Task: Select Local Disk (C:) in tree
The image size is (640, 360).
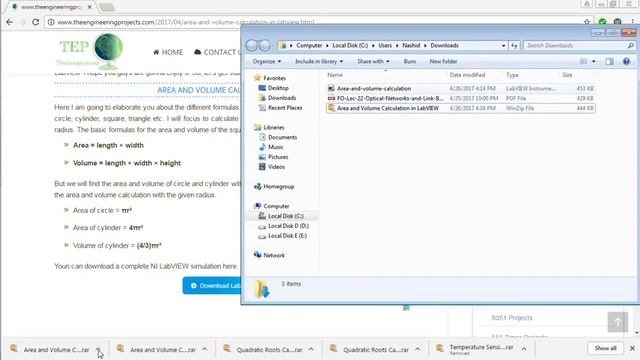Action: click(x=286, y=216)
